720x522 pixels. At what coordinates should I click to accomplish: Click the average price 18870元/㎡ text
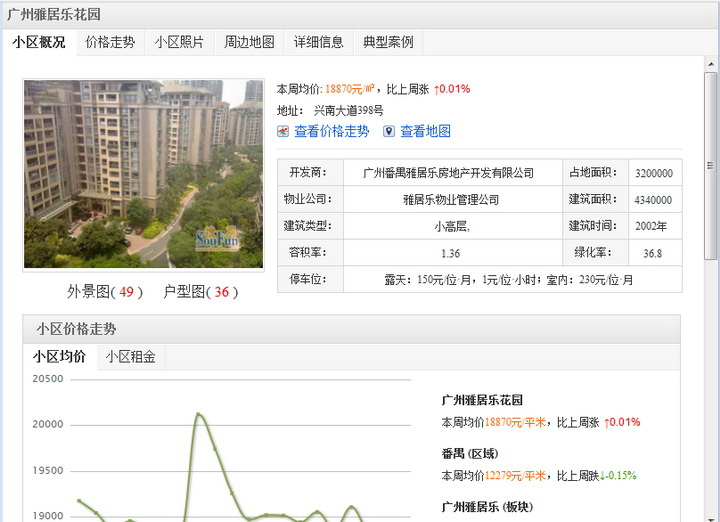(x=350, y=89)
